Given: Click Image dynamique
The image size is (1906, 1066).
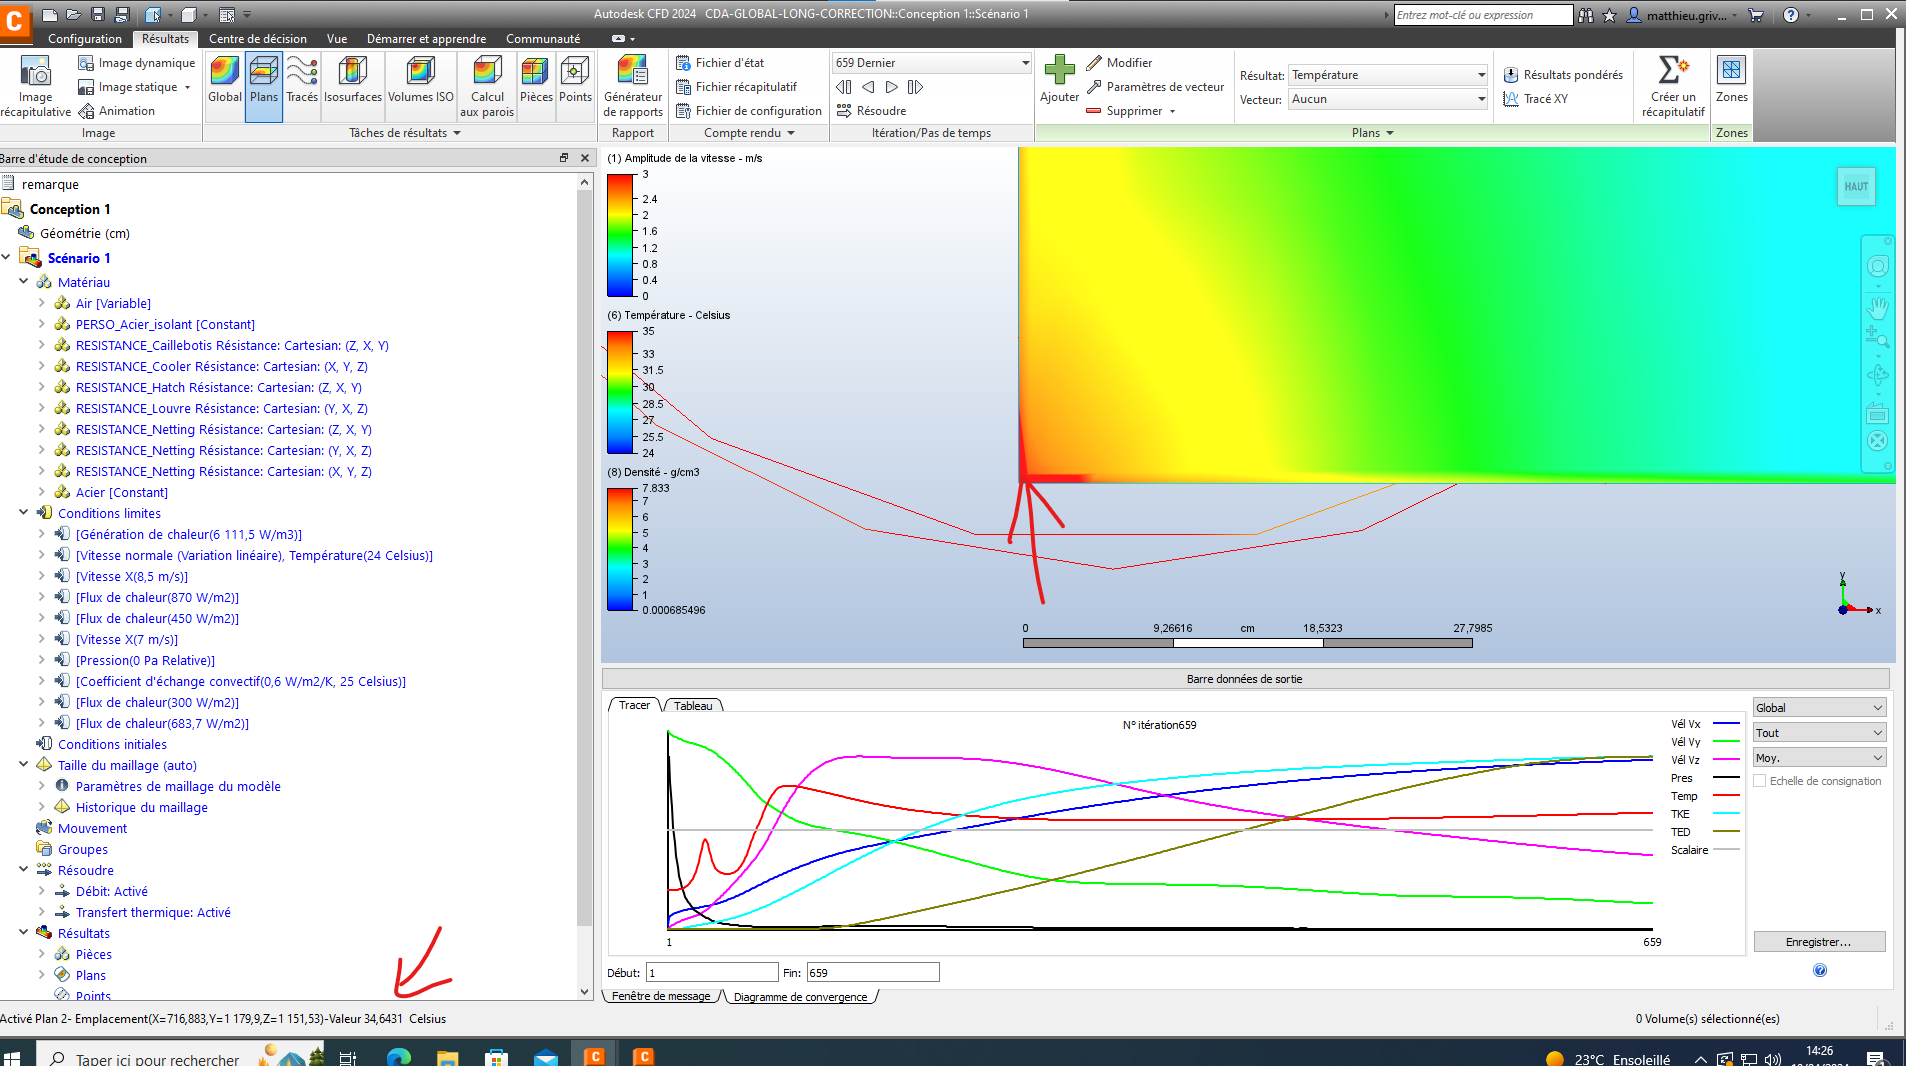Looking at the screenshot, I should (x=137, y=63).
